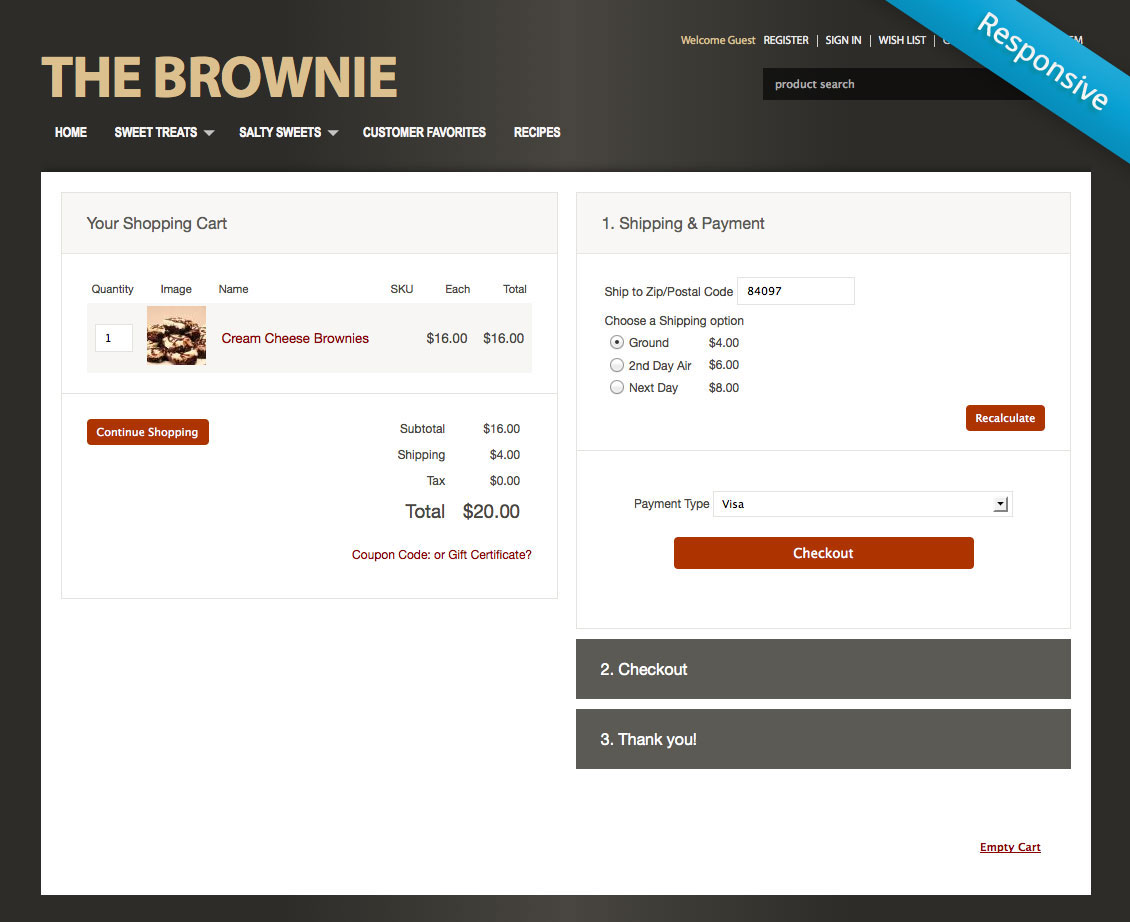Click the brownie product thumbnail image
Image resolution: width=1130 pixels, height=922 pixels.
click(176, 336)
